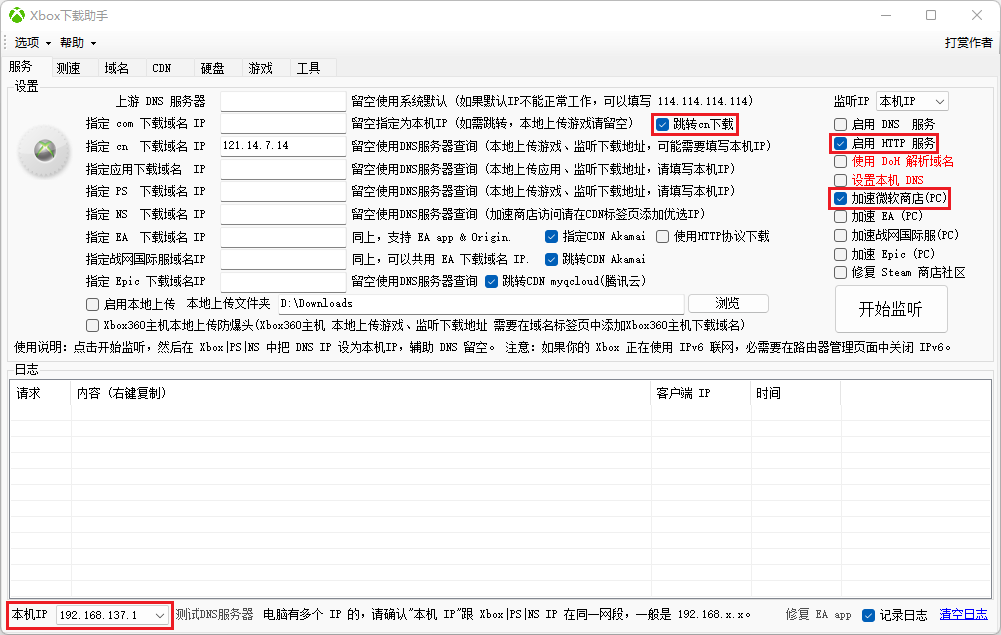This screenshot has width=1001, height=635.
Task: Click the 上游 DNS 服务器 input field
Action: tap(283, 101)
